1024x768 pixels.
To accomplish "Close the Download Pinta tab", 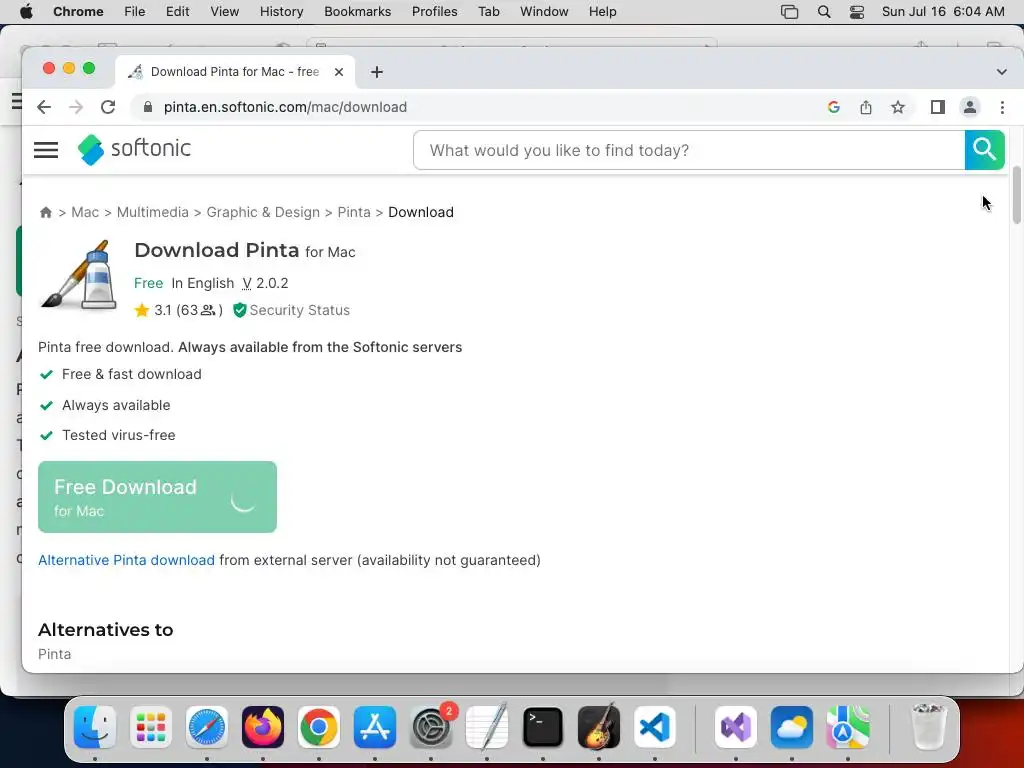I will 338,72.
